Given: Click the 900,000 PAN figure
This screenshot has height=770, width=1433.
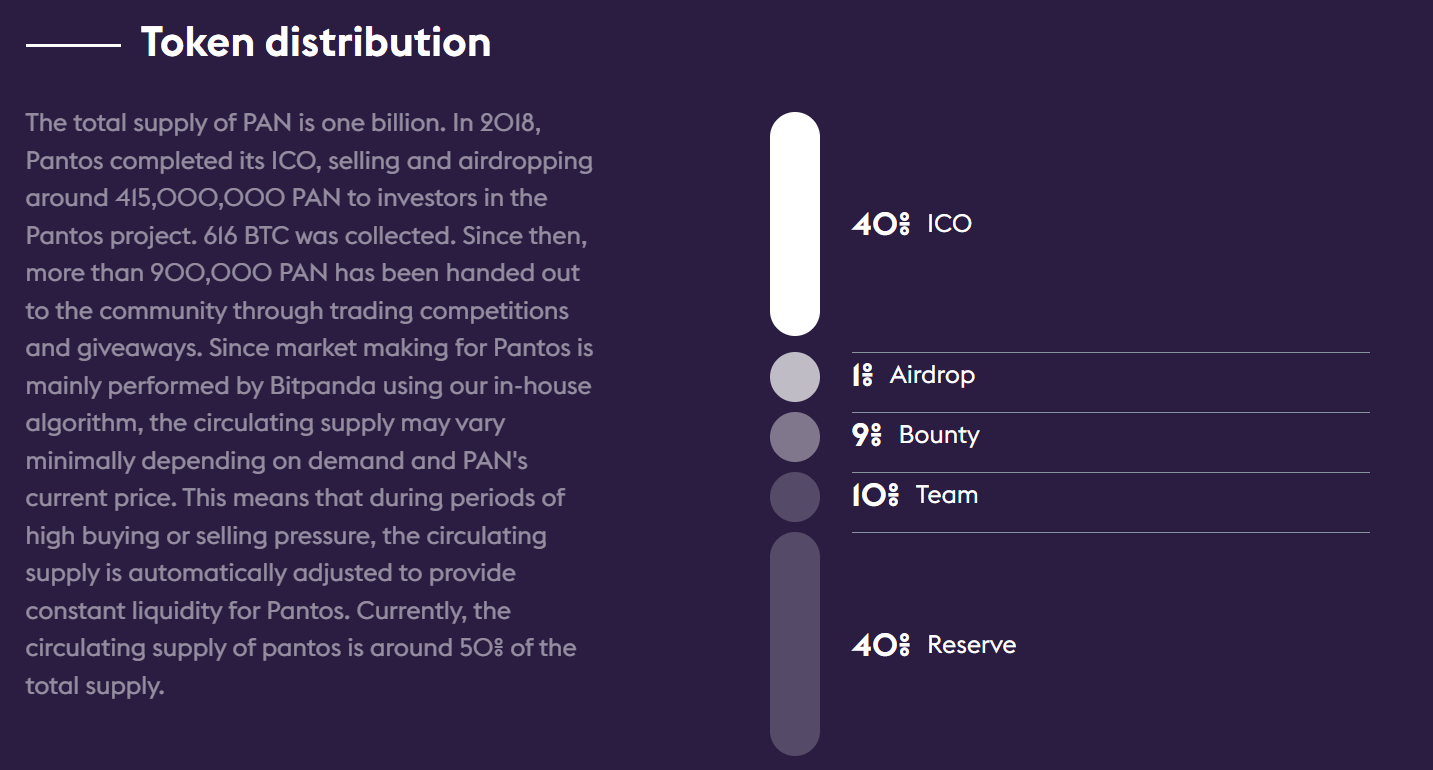Looking at the screenshot, I should point(239,273).
